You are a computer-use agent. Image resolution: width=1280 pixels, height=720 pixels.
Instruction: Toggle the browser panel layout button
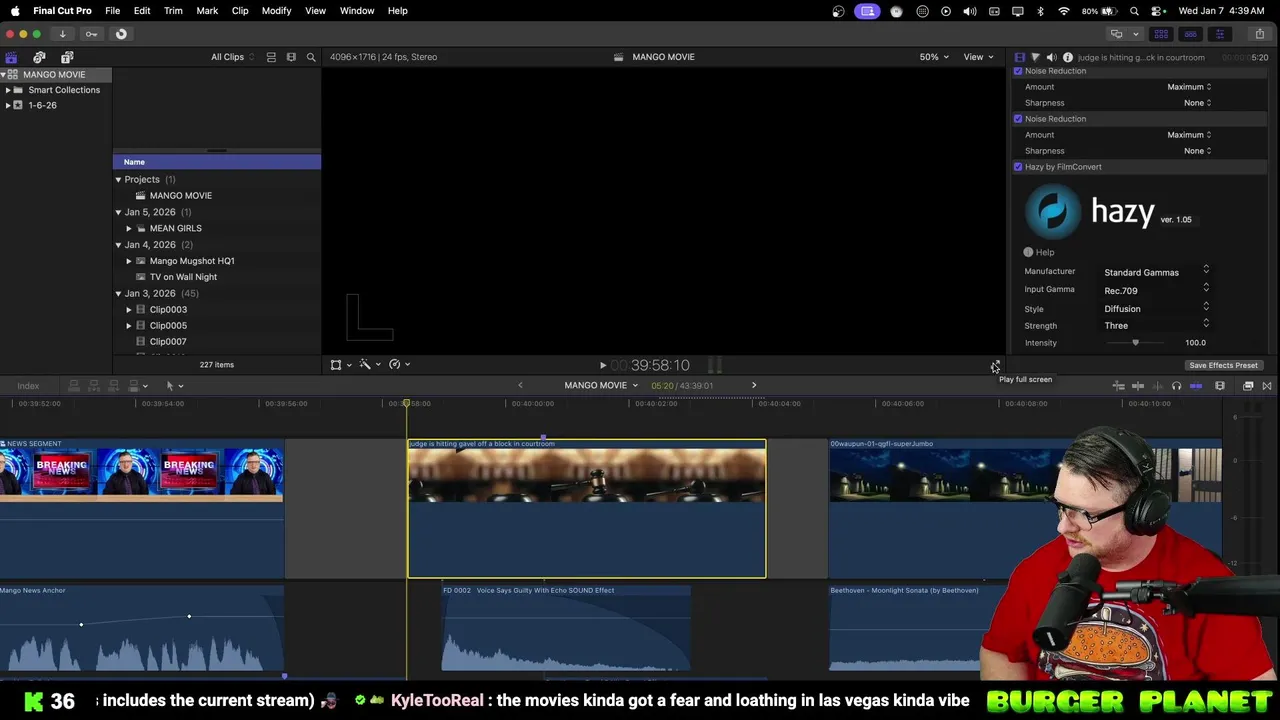coord(1160,34)
